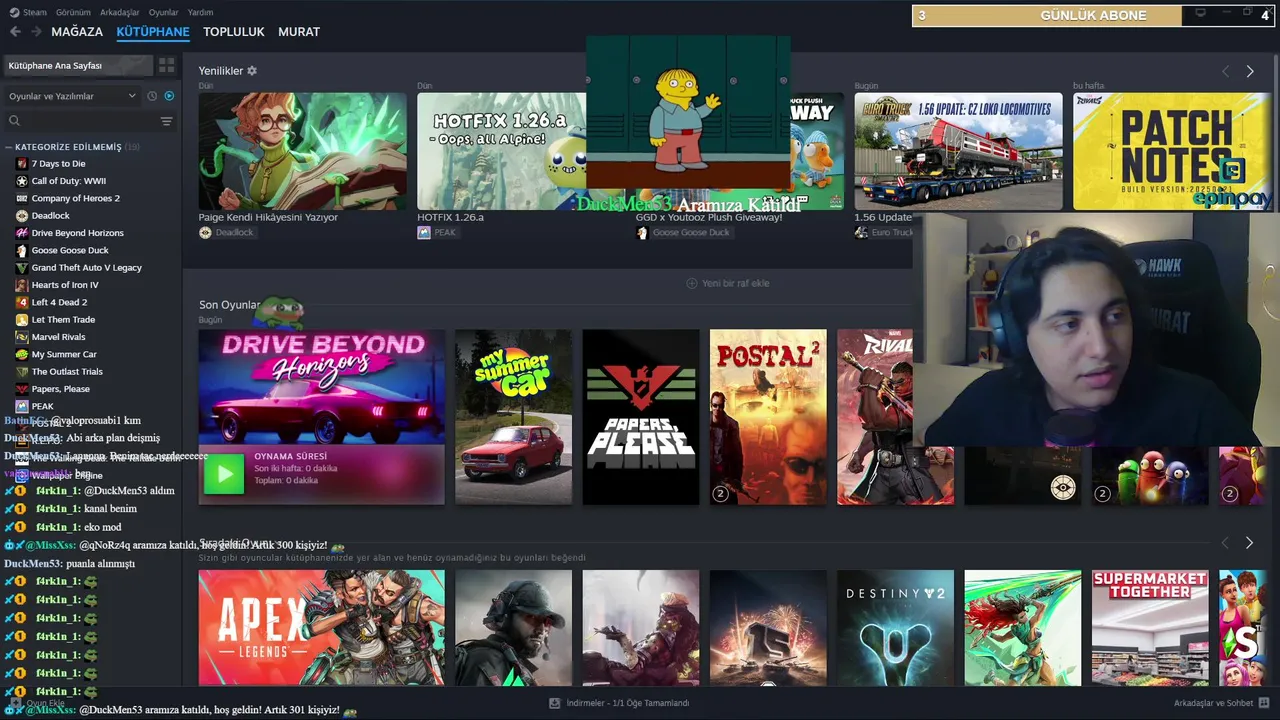Move to next Yenilikler news items
Viewport: 1280px width, 720px height.
1249,71
